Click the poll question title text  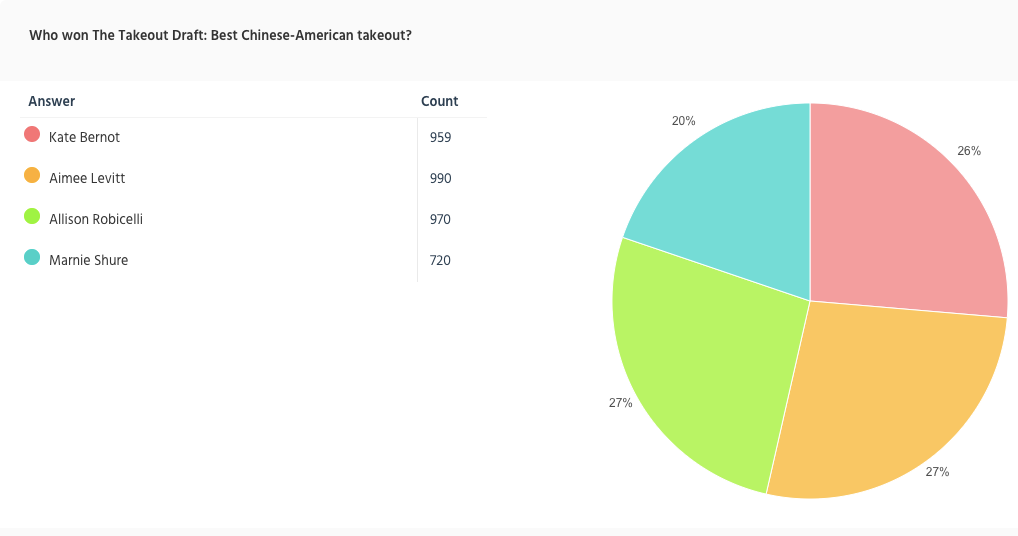220,35
